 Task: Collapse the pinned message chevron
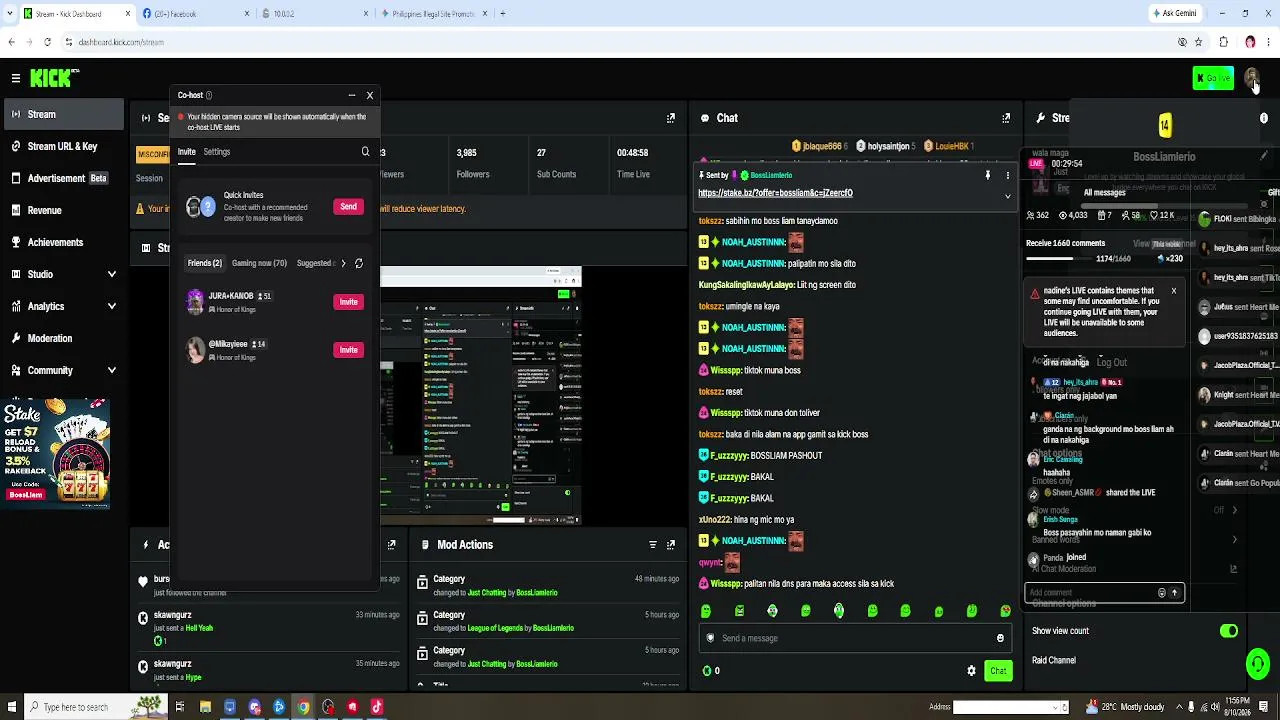(1007, 196)
